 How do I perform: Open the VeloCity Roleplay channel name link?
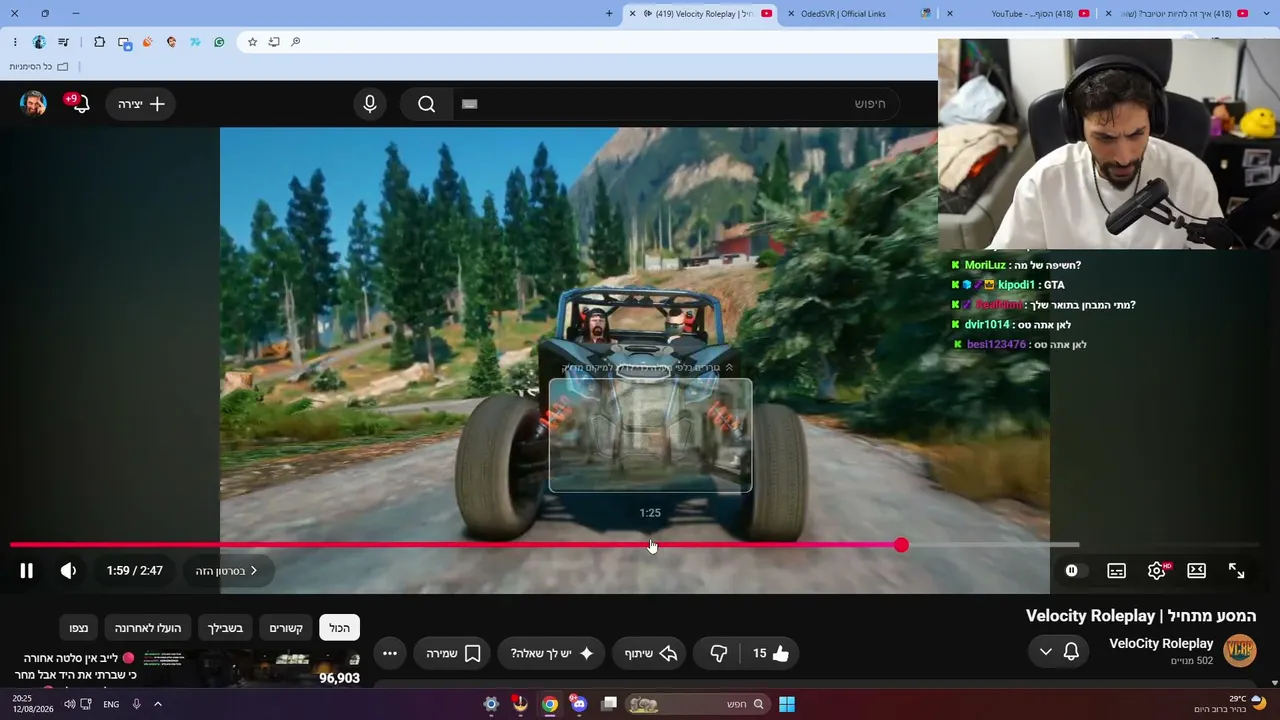point(1161,643)
